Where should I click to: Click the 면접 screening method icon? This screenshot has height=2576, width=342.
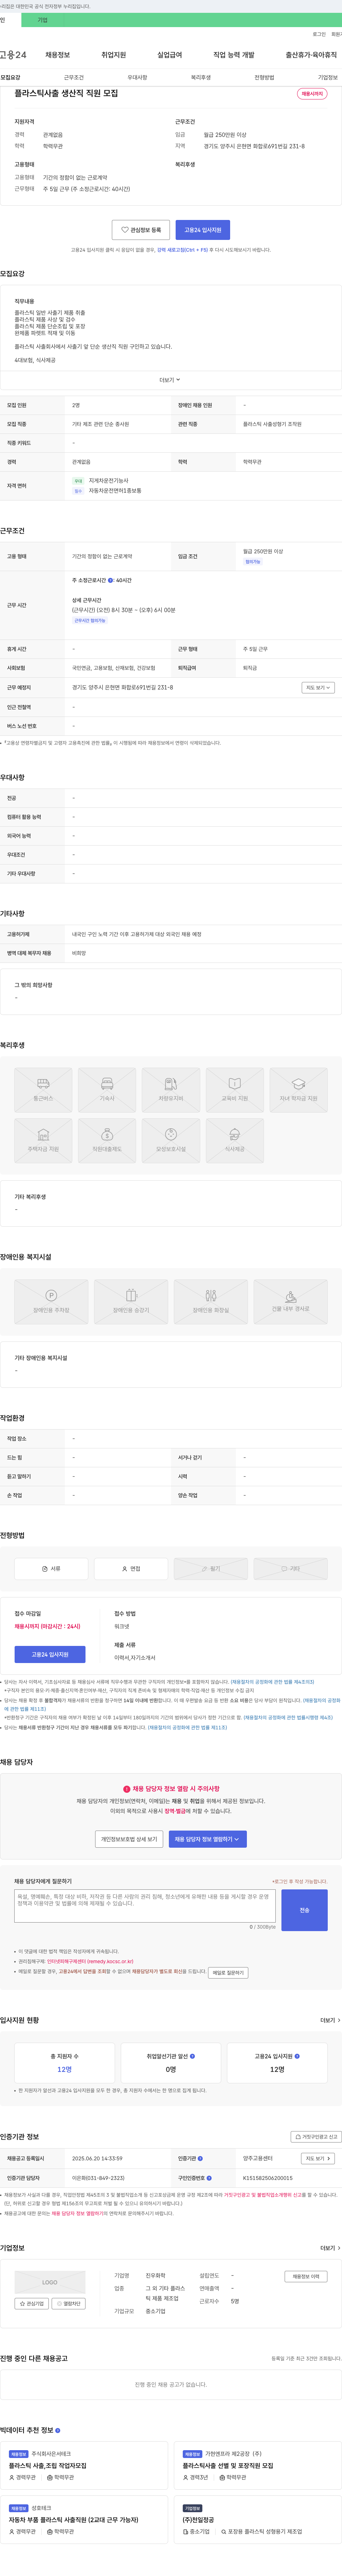click(131, 1569)
